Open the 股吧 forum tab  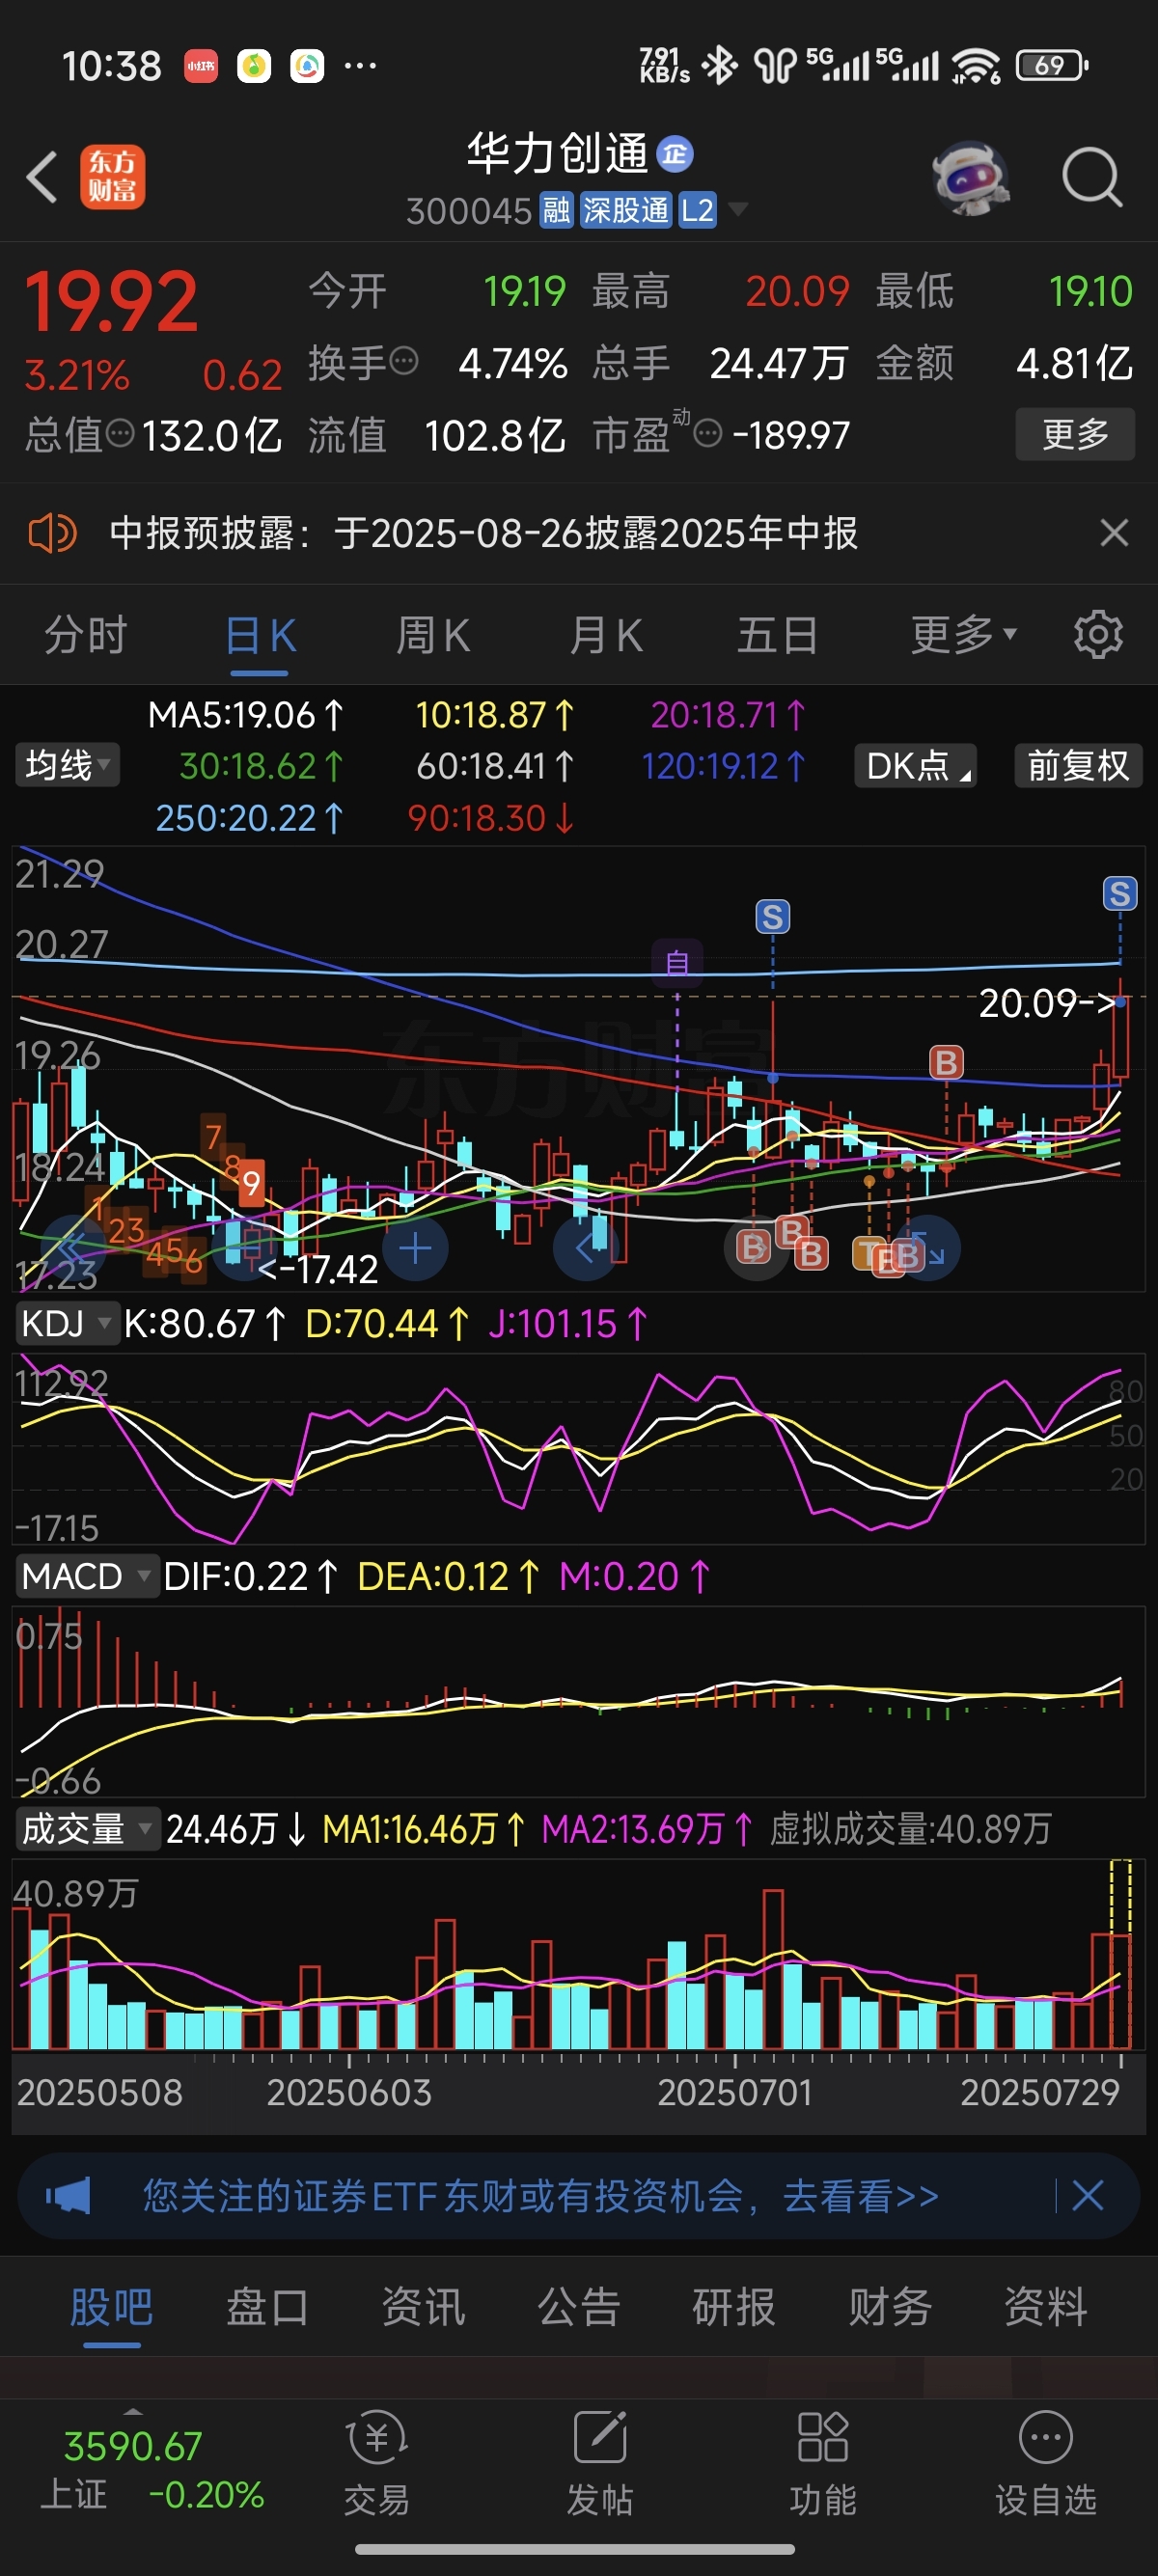coord(111,2307)
